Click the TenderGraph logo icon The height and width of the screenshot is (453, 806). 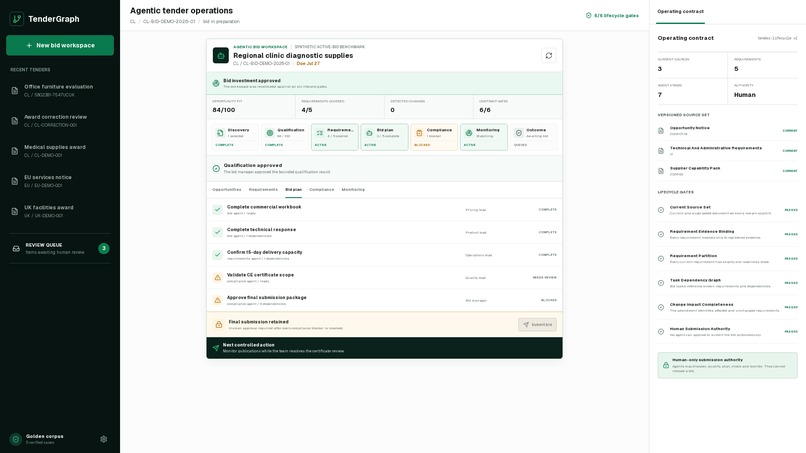[16, 19]
